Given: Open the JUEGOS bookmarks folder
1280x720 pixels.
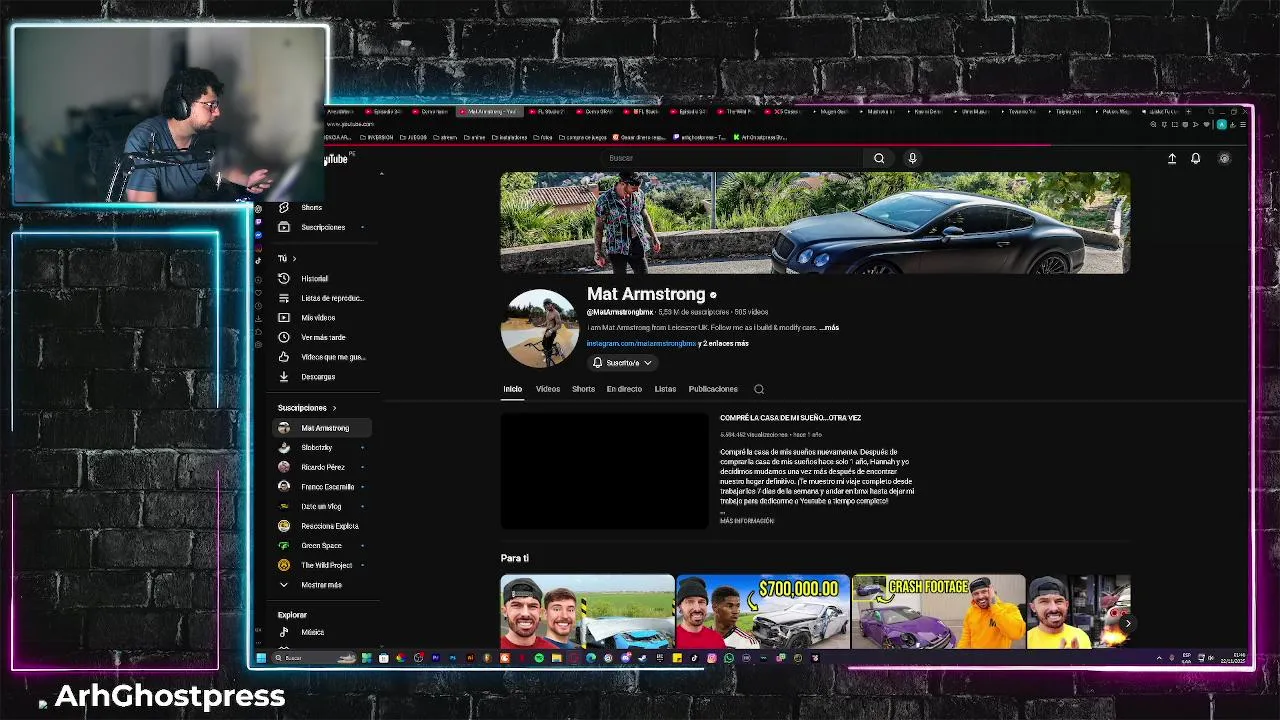Looking at the screenshot, I should 414,137.
